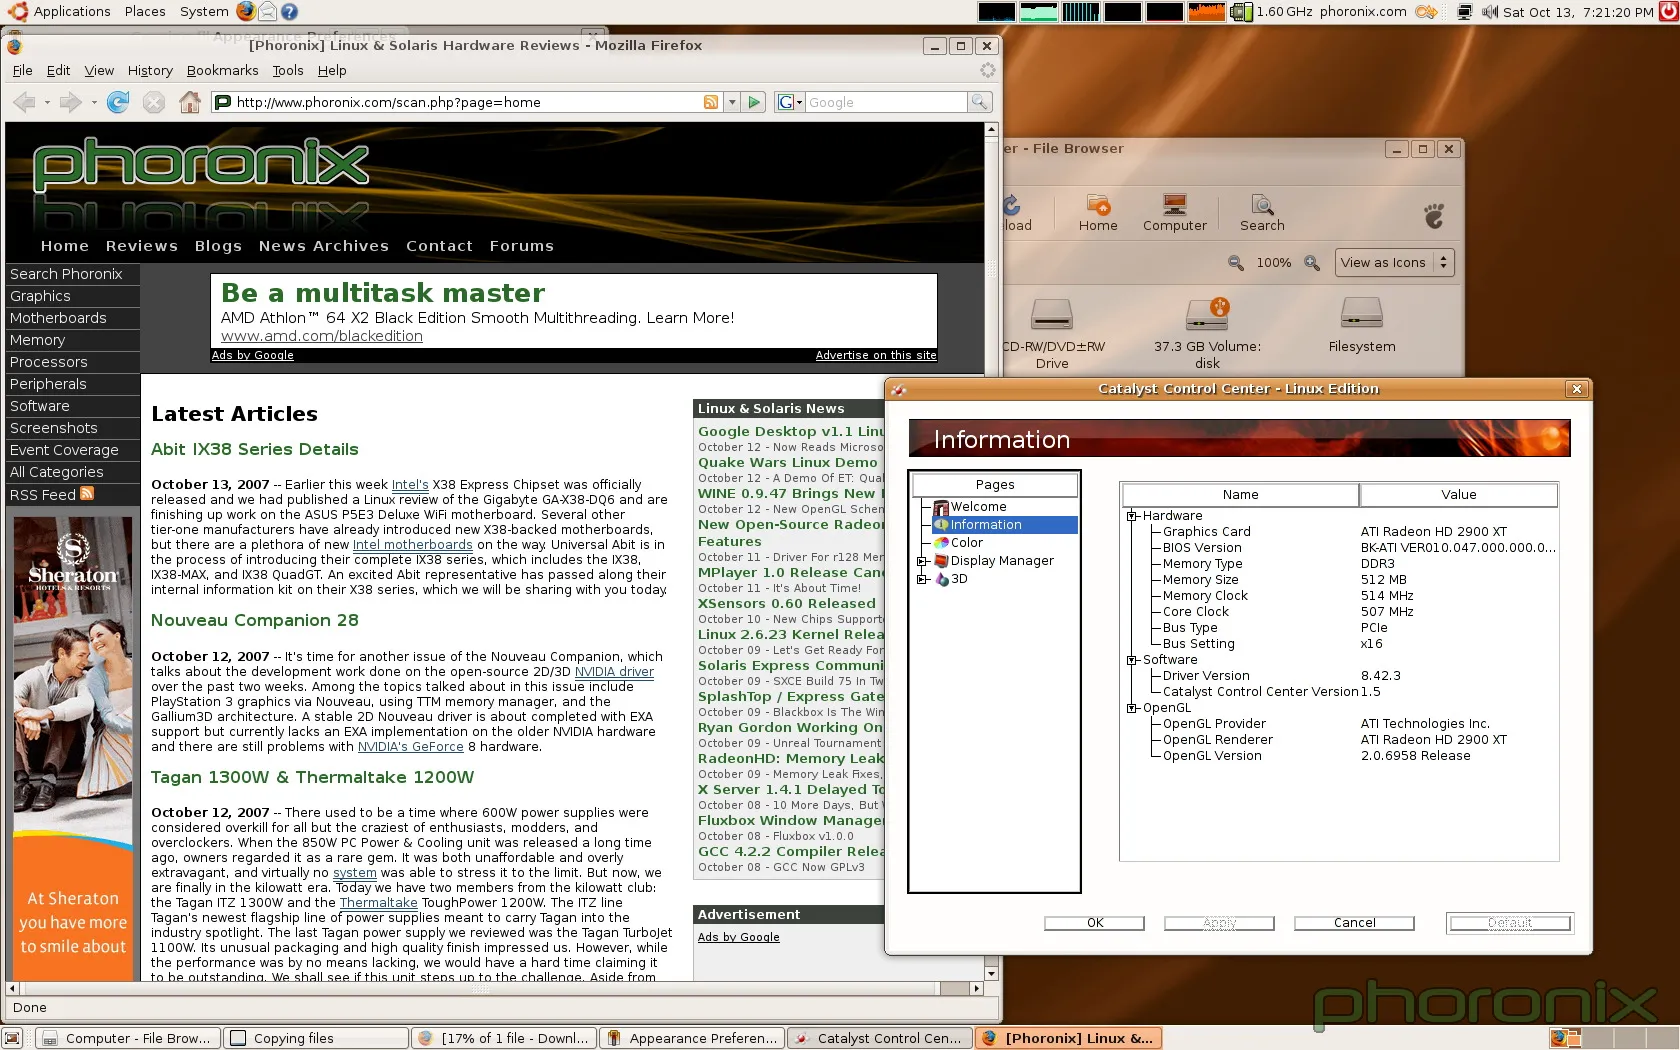Click OK in Catalyst Control Center

point(1094,923)
